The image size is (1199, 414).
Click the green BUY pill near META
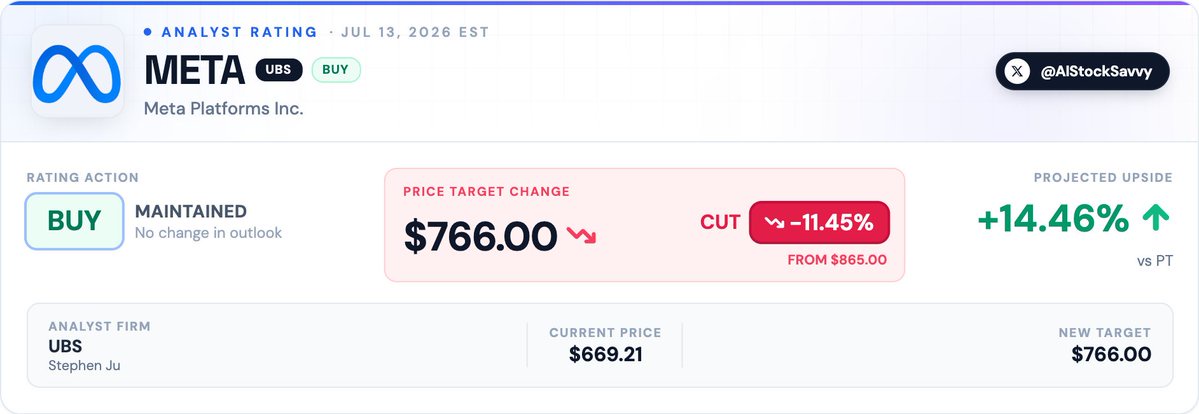[336, 70]
